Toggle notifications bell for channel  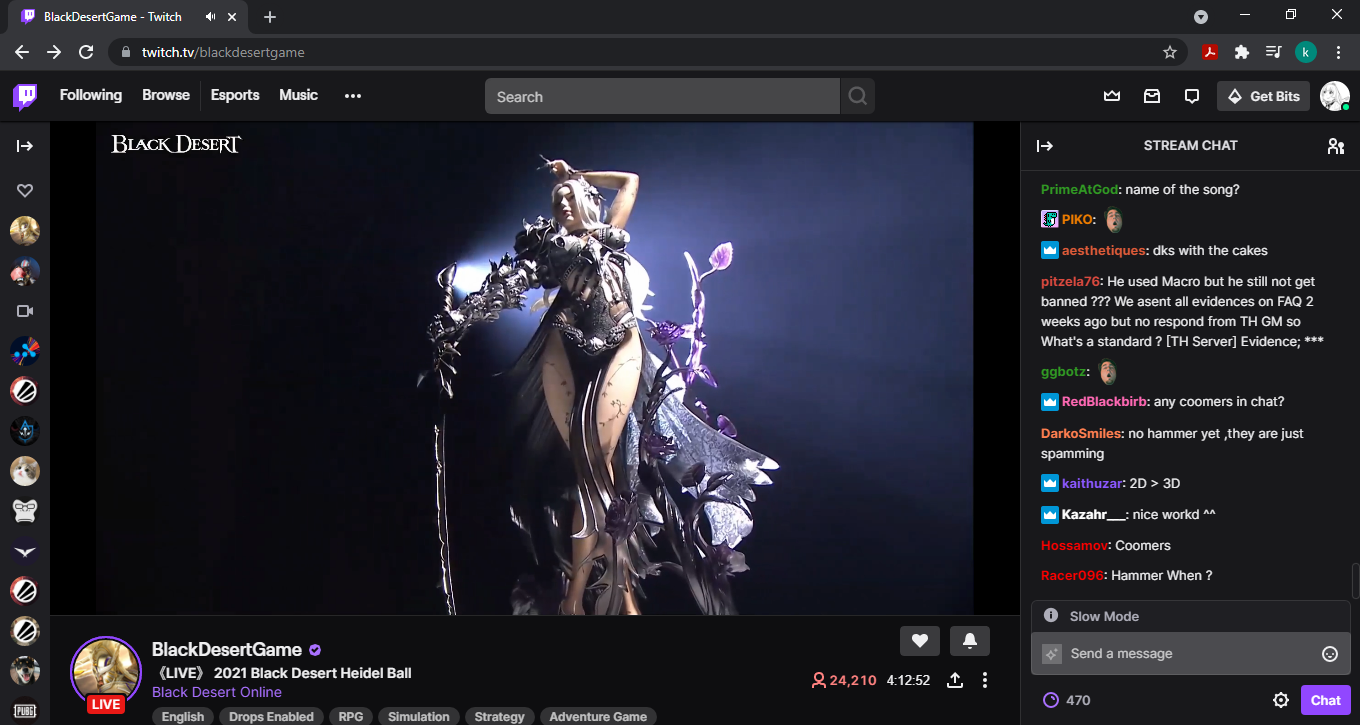970,641
